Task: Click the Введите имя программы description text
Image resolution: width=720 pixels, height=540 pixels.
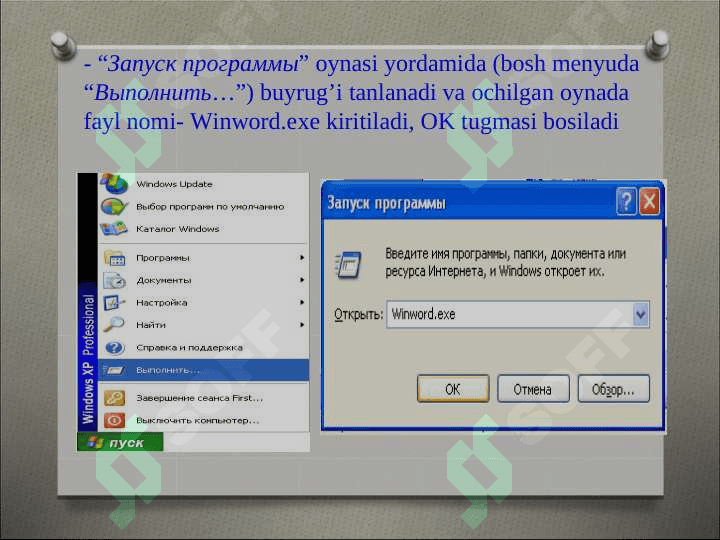Action: click(505, 262)
